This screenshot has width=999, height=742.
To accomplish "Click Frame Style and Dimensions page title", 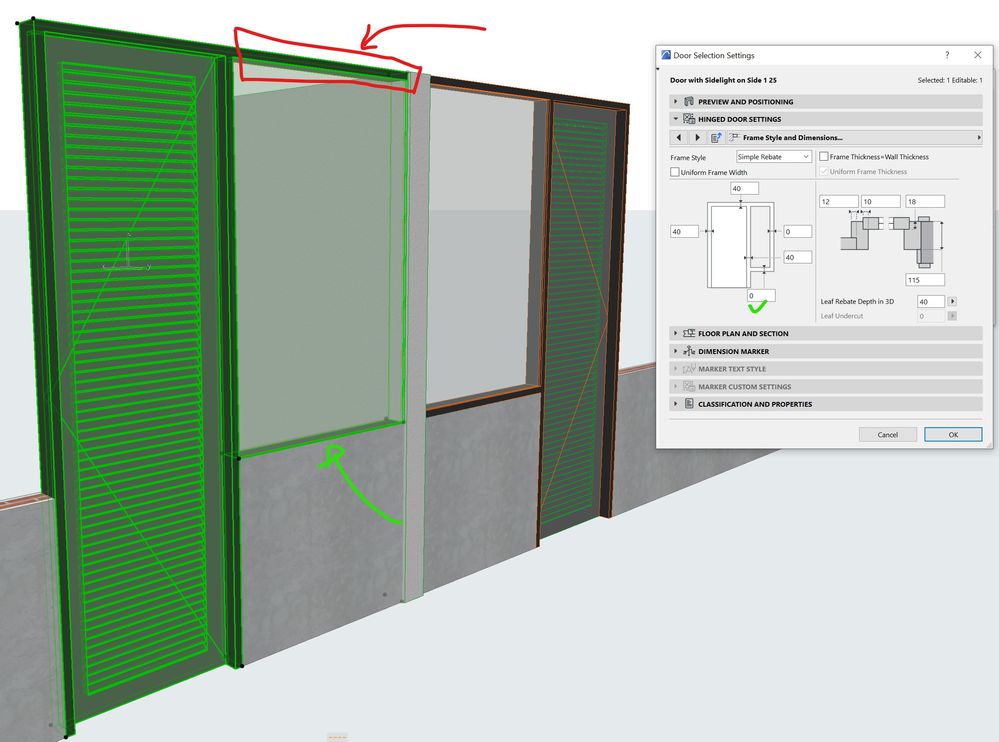I will (x=793, y=138).
